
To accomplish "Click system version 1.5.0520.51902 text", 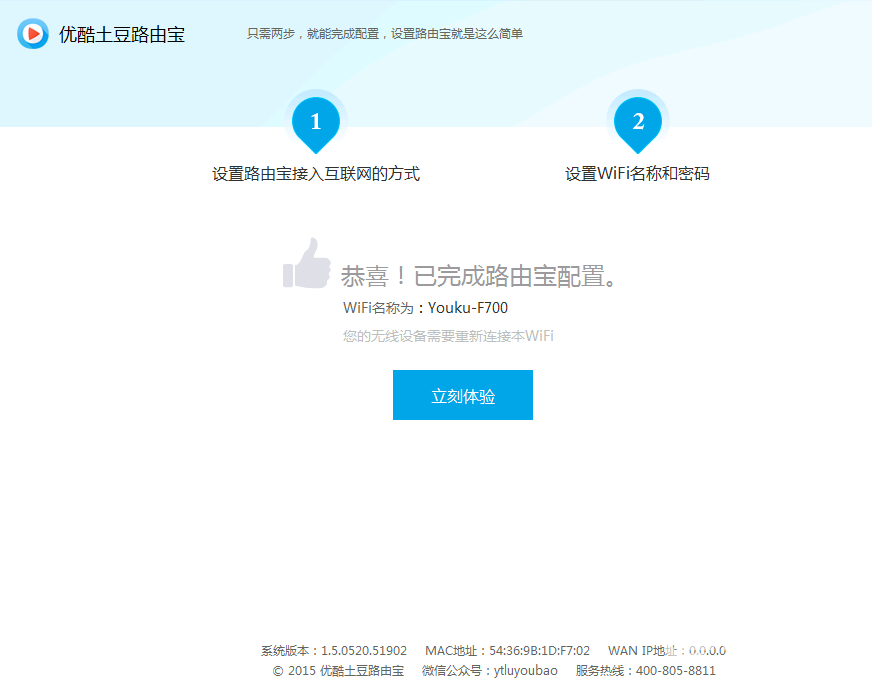I will 334,650.
